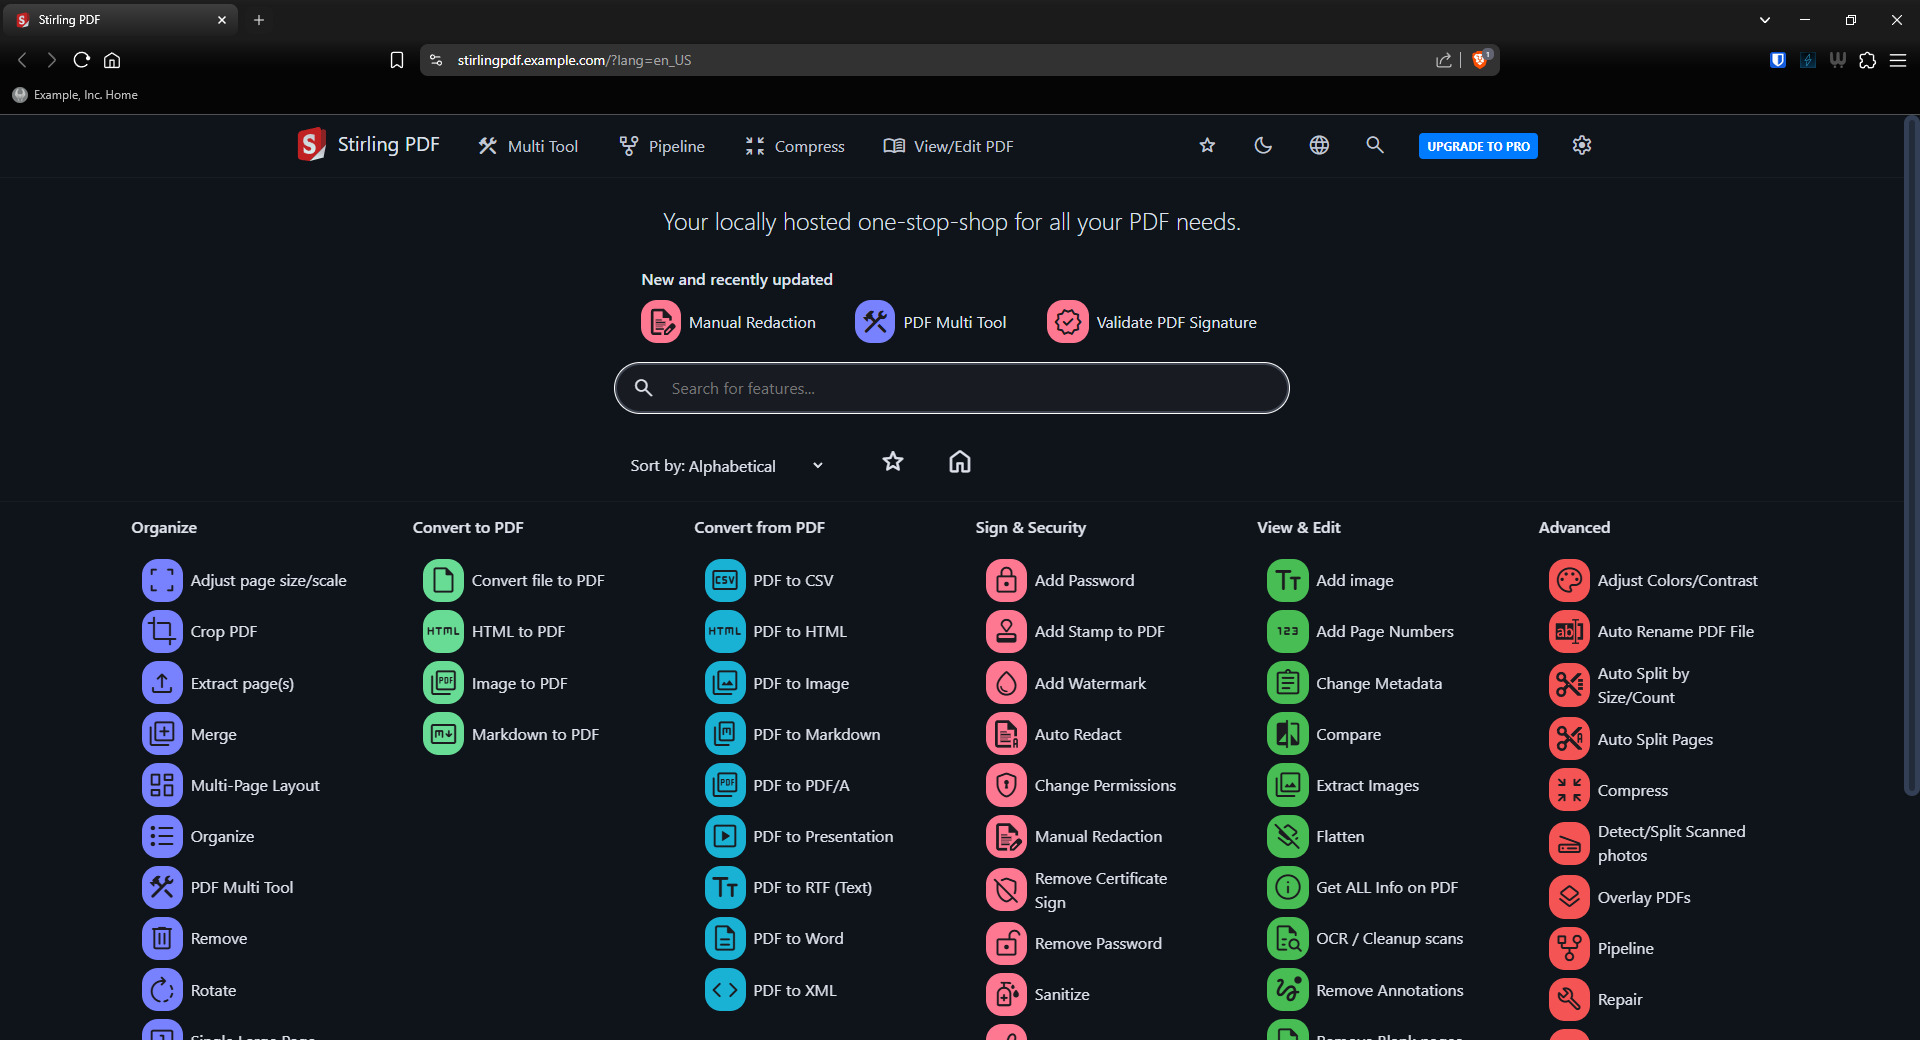Image resolution: width=1920 pixels, height=1040 pixels.
Task: Toggle dark mode with the moon icon
Action: pyautogui.click(x=1263, y=146)
